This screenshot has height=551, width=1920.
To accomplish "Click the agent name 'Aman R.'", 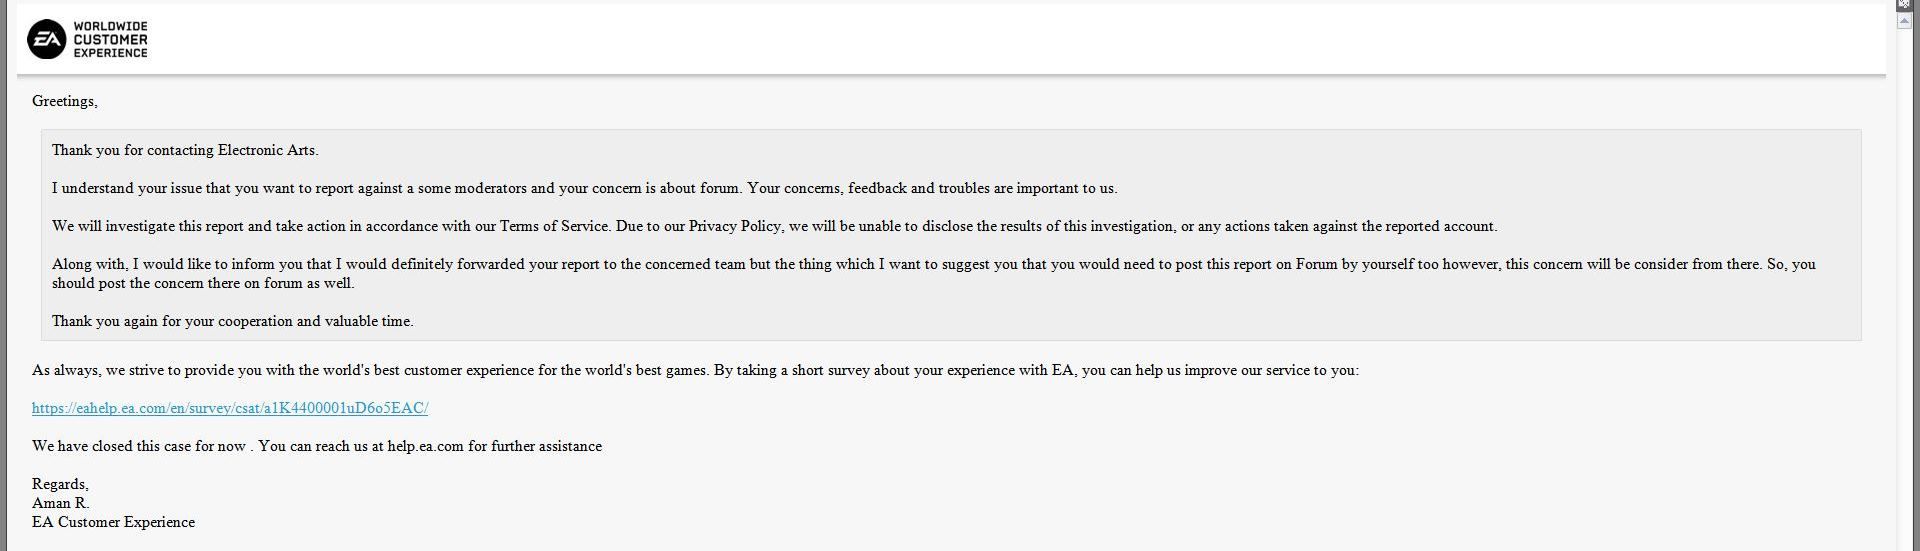I will [x=60, y=503].
